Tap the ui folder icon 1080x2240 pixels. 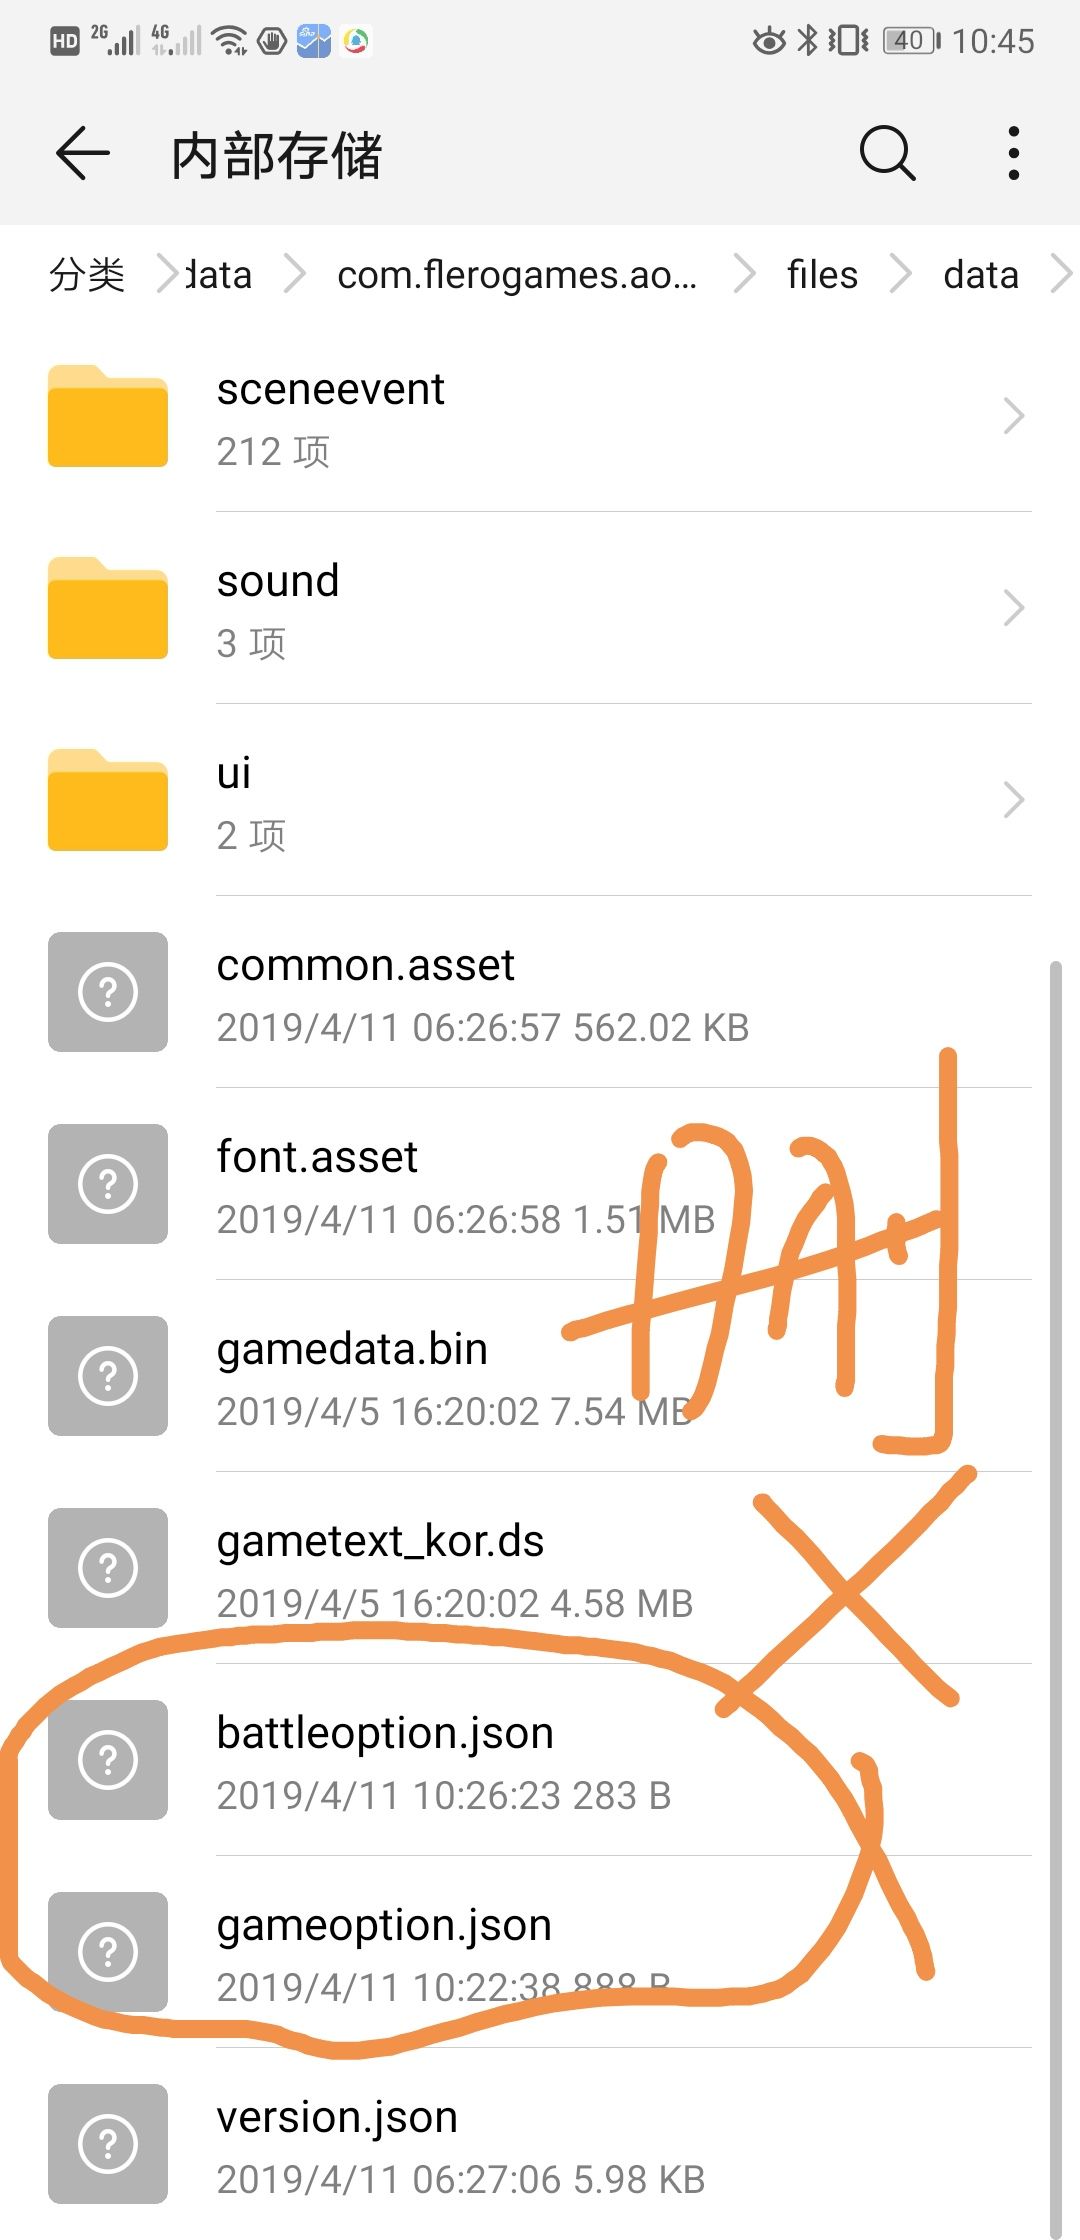[108, 801]
